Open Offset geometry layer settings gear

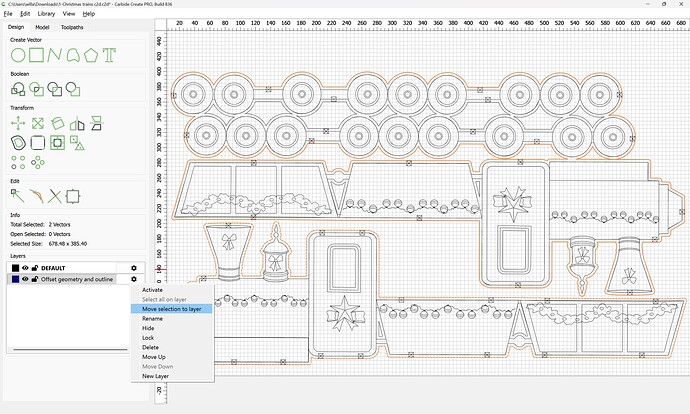coord(134,280)
